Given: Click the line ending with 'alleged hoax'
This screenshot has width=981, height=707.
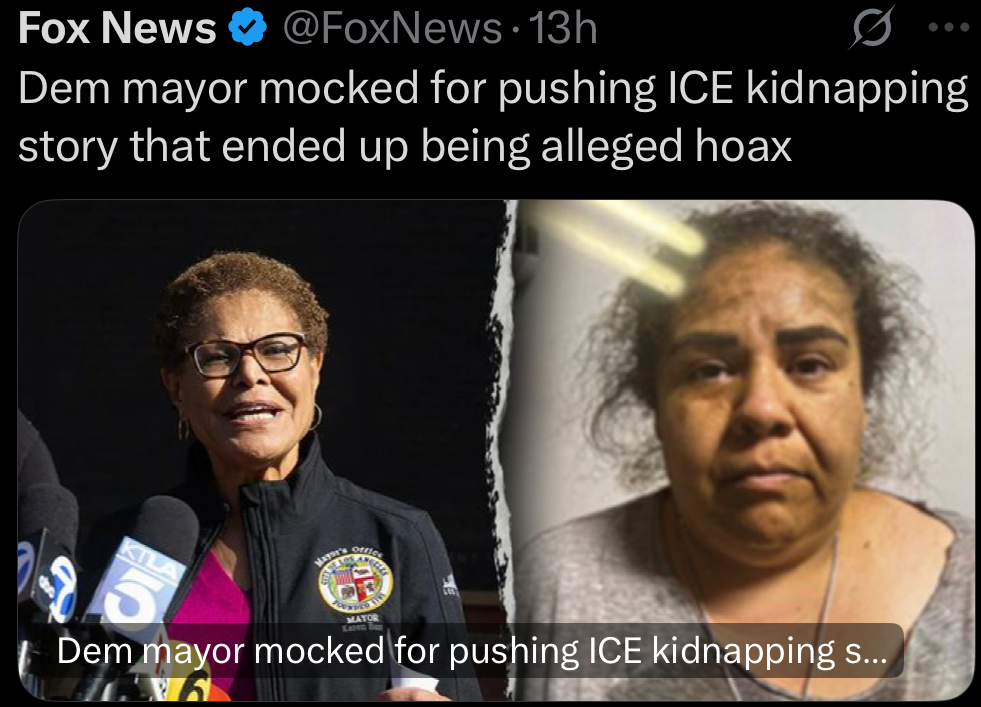Looking at the screenshot, I should tap(405, 146).
